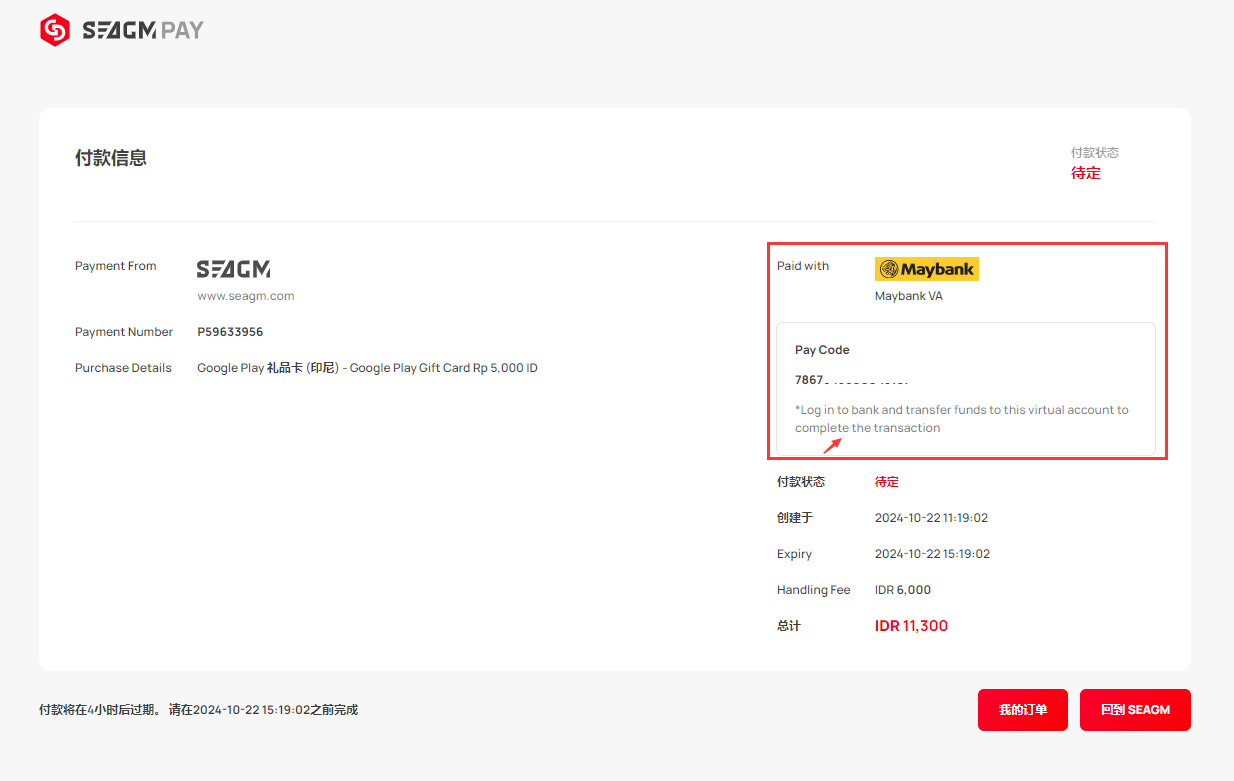Click the virtual account transfer instruction note
1234x781 pixels.
point(962,419)
